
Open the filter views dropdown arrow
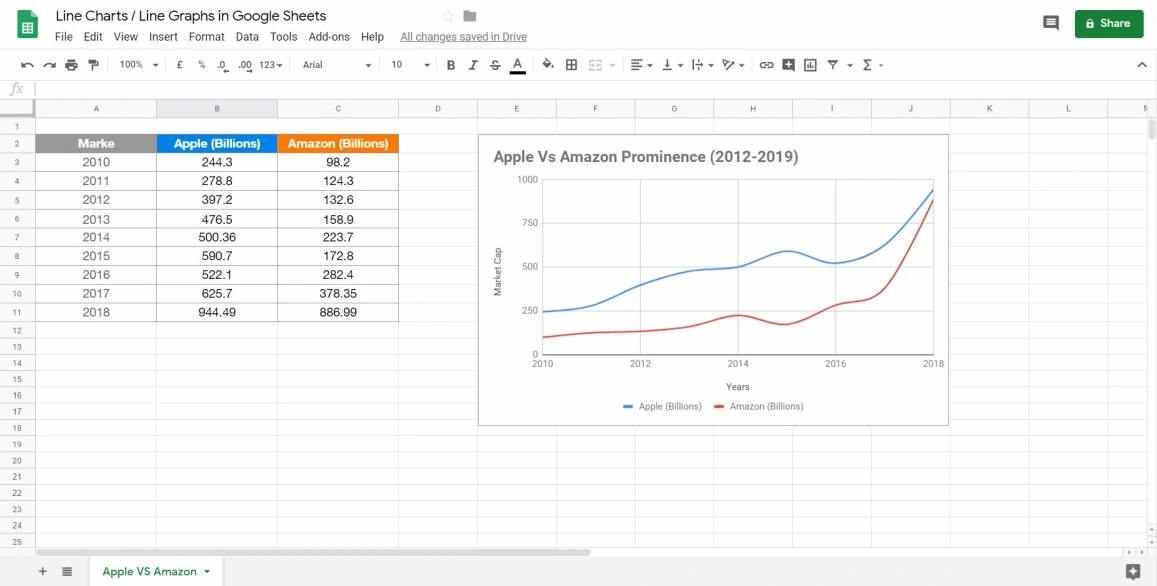pos(849,65)
